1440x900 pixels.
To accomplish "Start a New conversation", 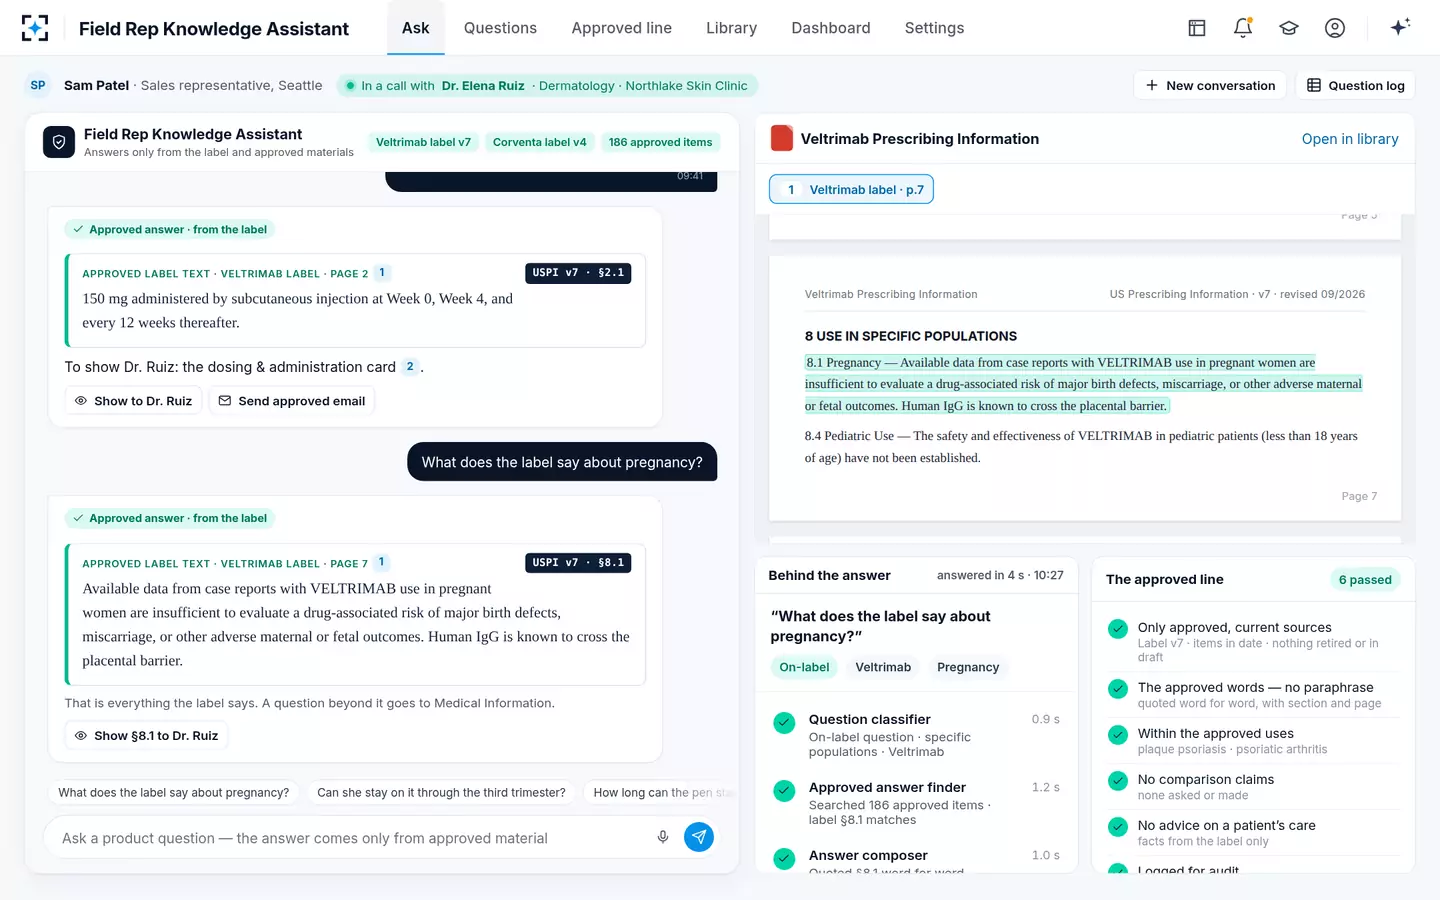I will tap(1210, 85).
